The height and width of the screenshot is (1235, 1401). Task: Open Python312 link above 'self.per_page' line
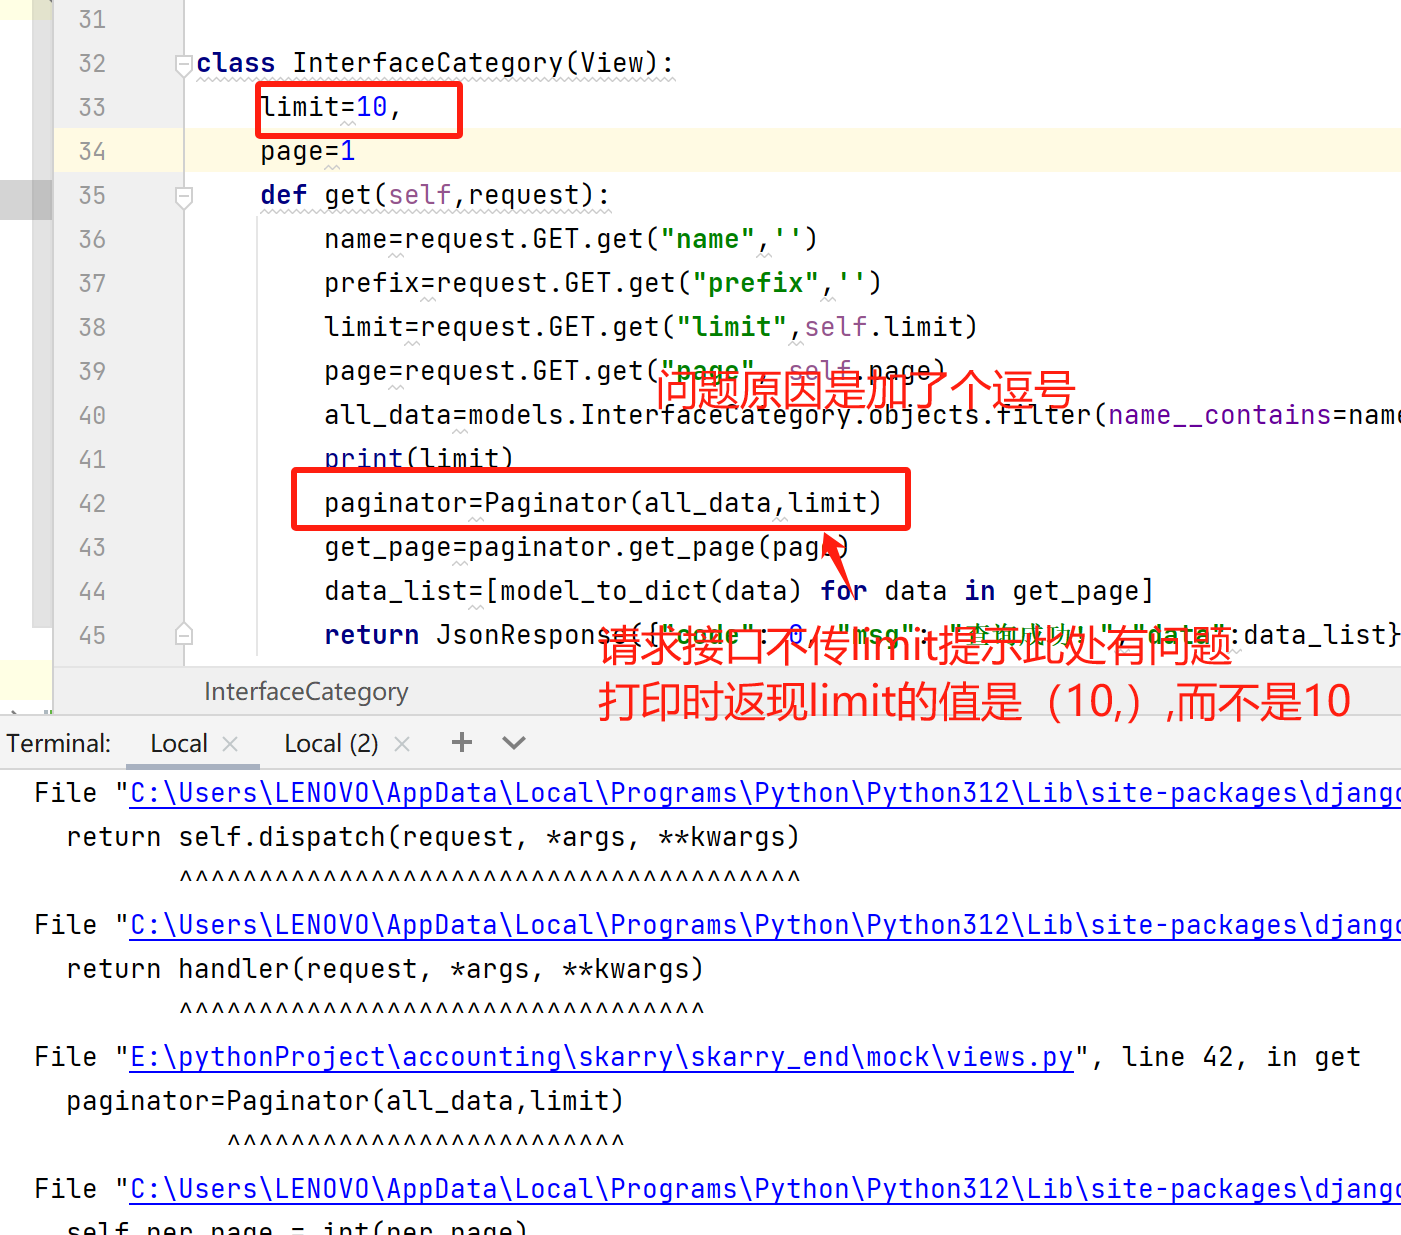[765, 1189]
